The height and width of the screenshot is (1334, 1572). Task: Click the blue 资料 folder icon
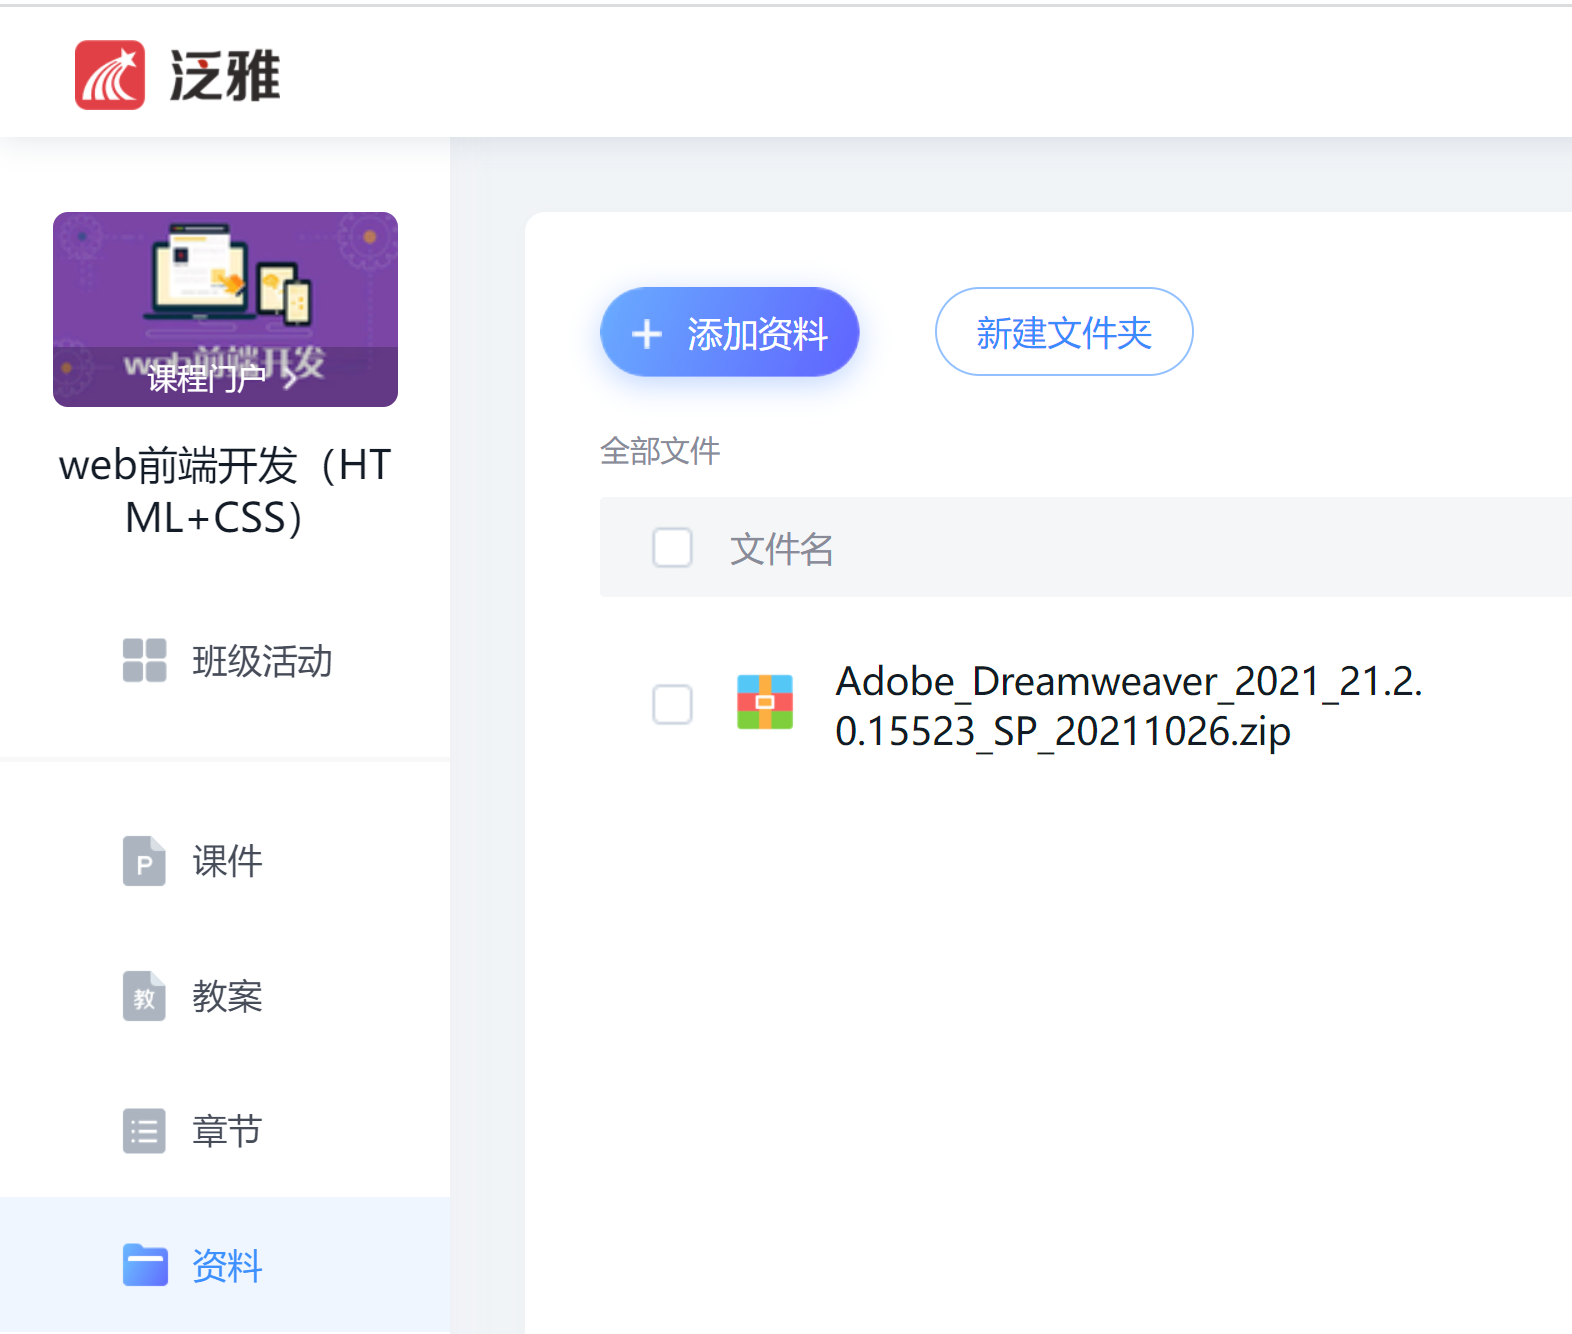(x=145, y=1265)
